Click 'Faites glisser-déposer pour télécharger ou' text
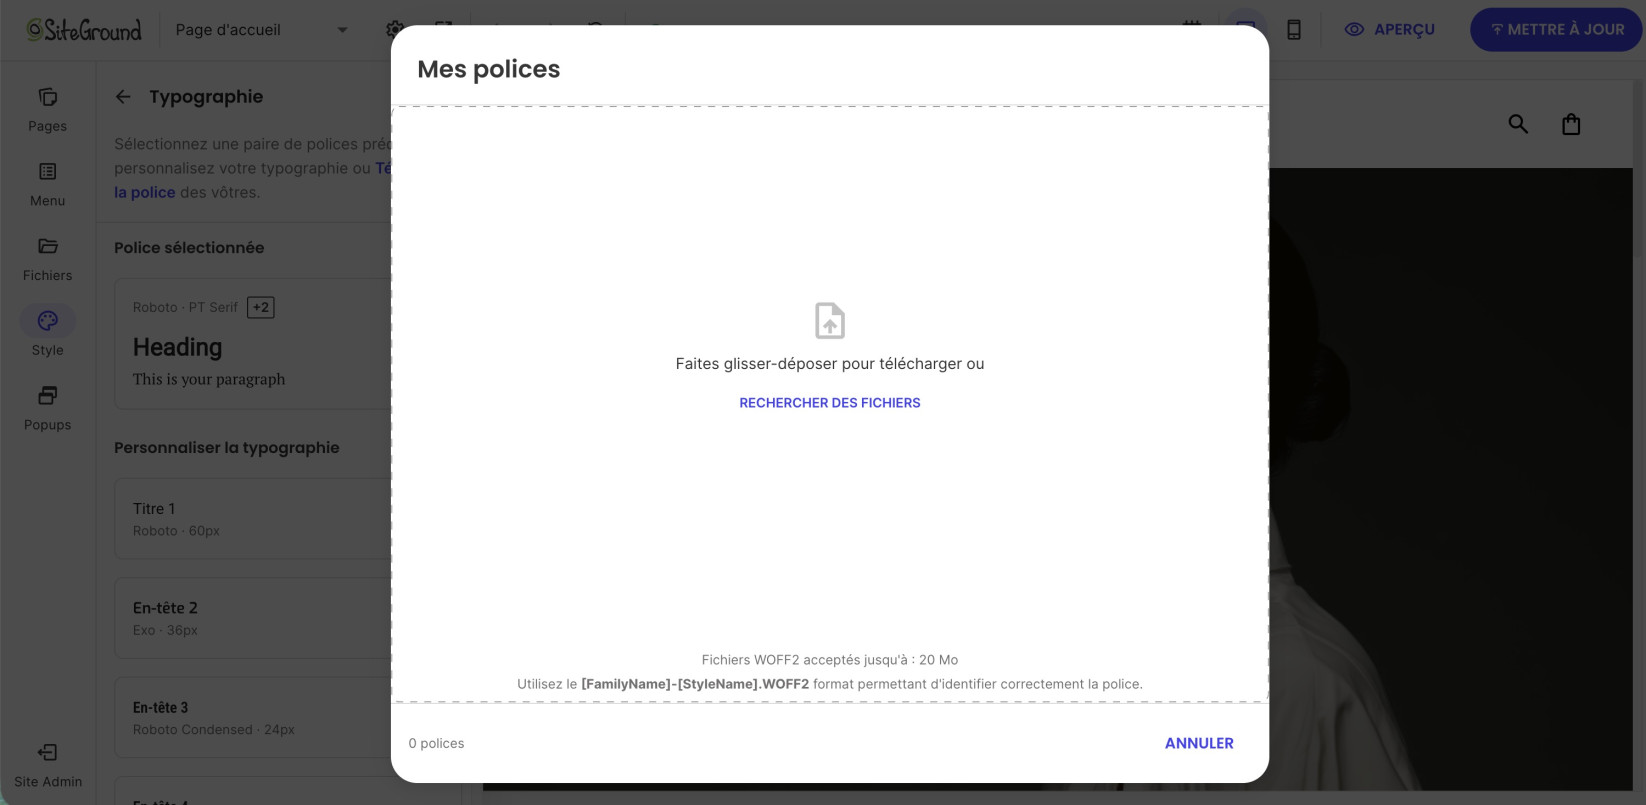 (x=830, y=364)
